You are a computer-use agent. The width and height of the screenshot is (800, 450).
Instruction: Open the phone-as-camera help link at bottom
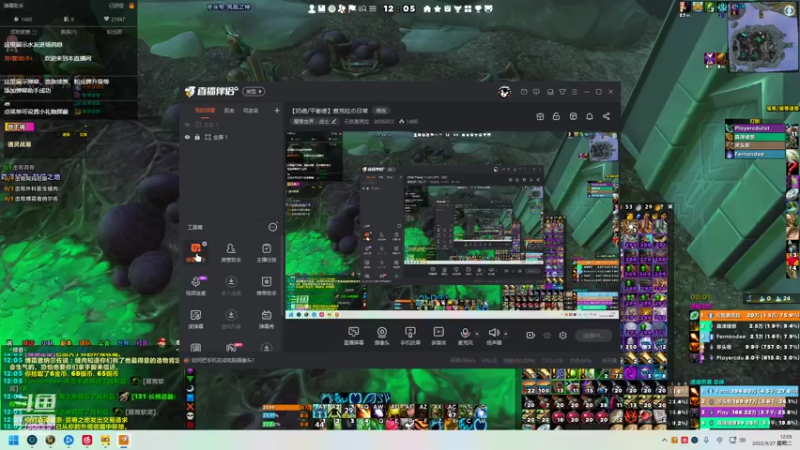(222, 360)
